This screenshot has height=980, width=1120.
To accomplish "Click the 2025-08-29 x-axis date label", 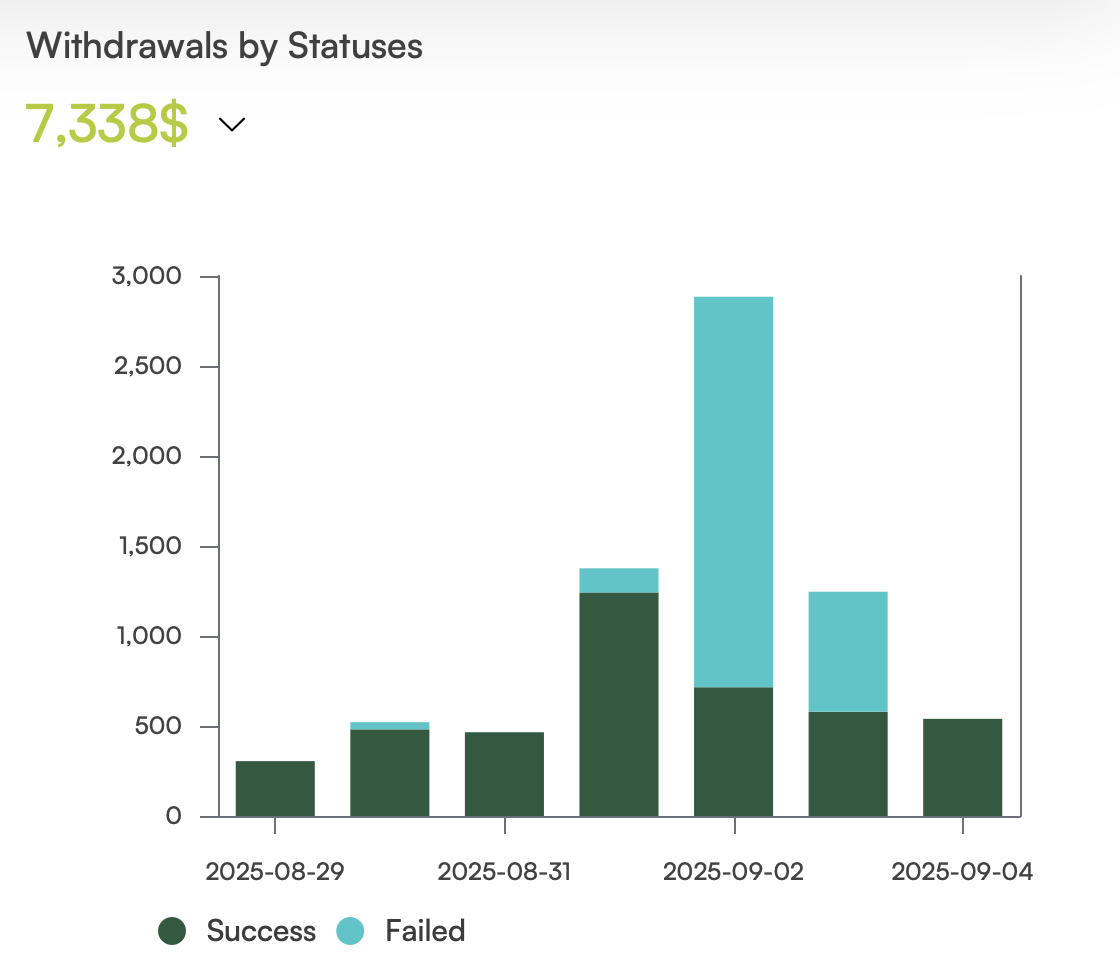I will [275, 871].
